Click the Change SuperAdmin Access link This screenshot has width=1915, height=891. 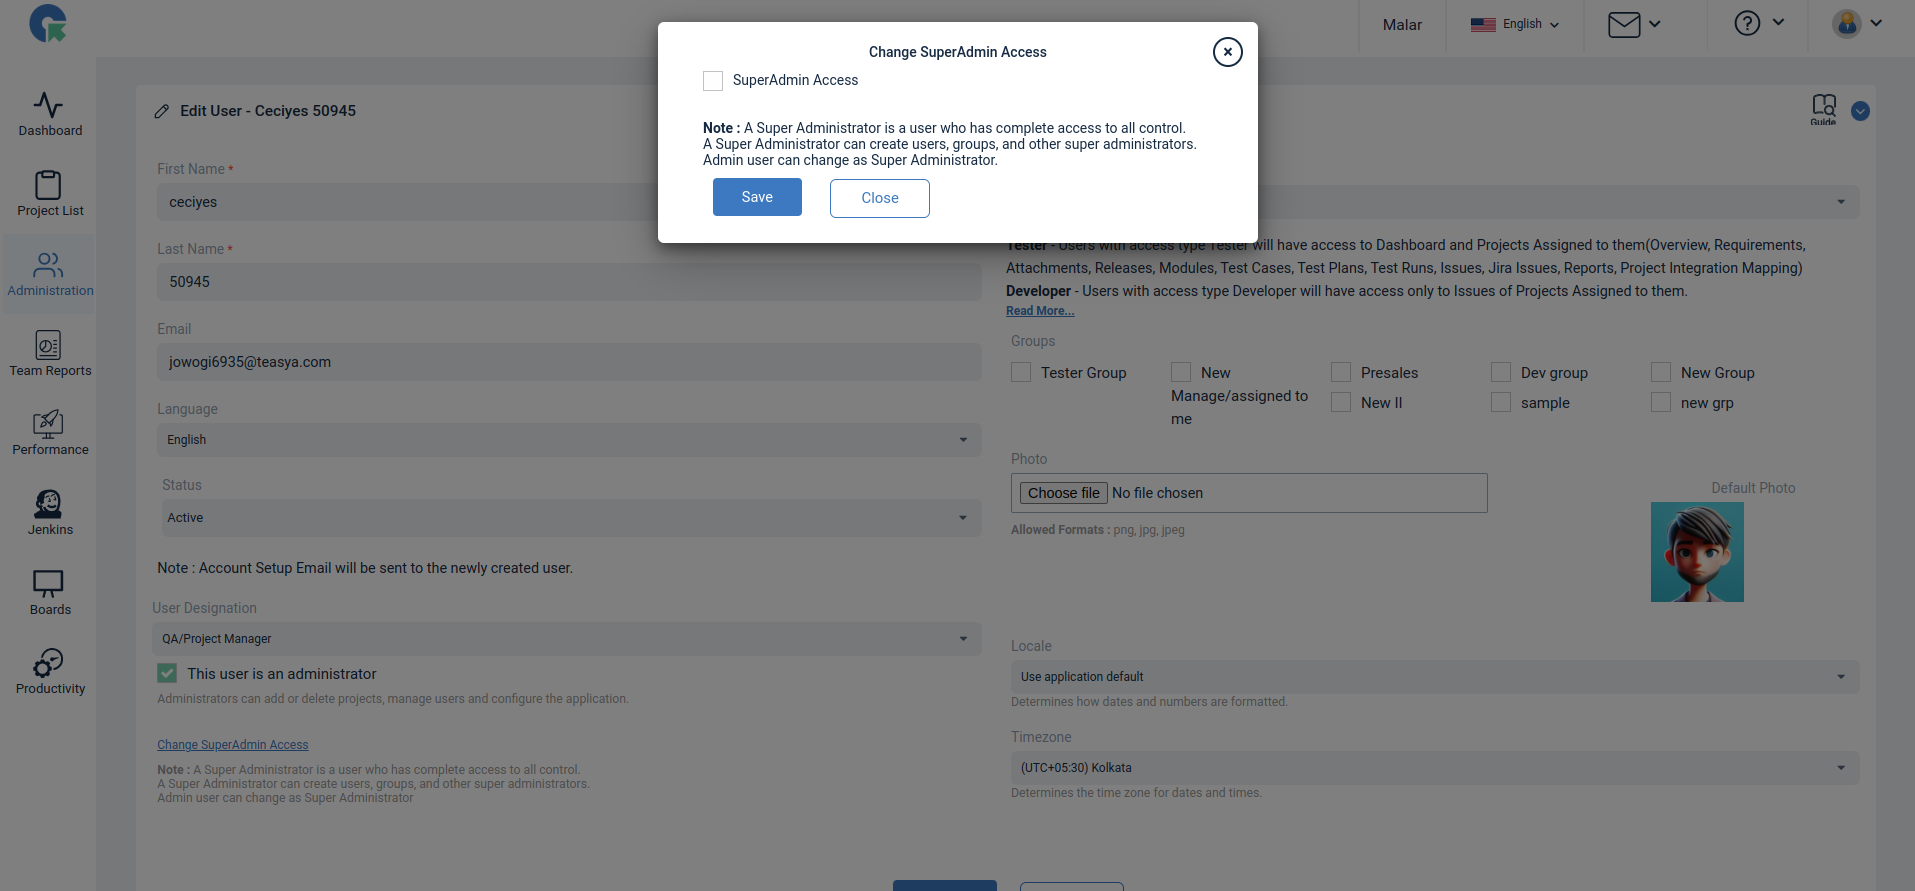[x=233, y=745]
